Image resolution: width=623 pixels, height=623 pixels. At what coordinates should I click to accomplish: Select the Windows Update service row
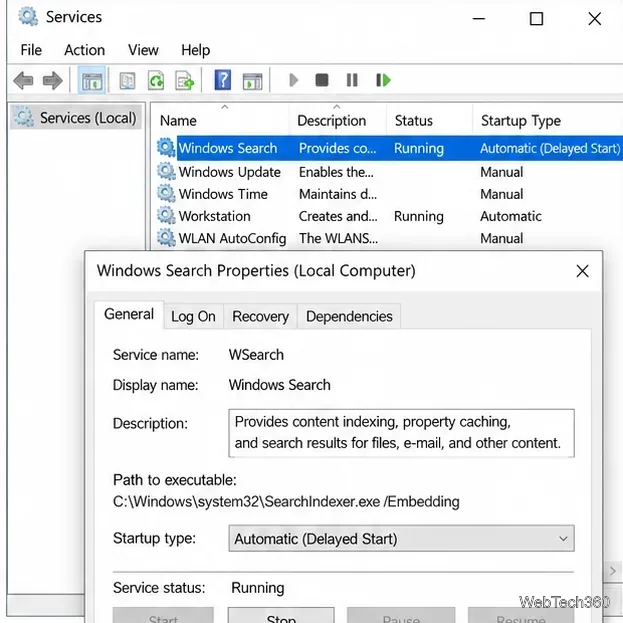pos(389,172)
